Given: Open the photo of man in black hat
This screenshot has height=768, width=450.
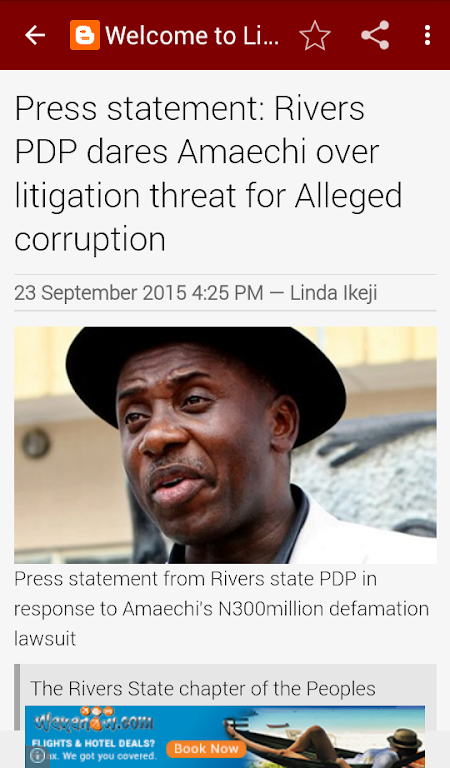Looking at the screenshot, I should coord(225,445).
